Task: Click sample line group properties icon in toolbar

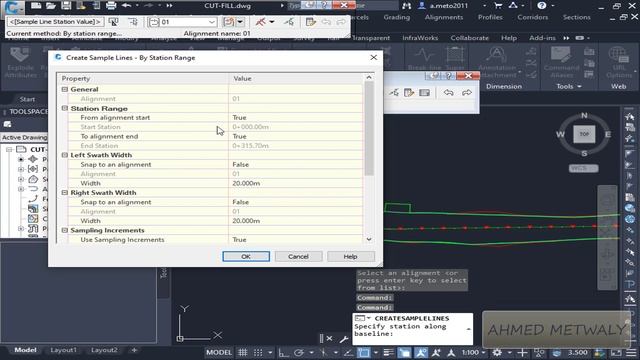Action: tap(113, 22)
